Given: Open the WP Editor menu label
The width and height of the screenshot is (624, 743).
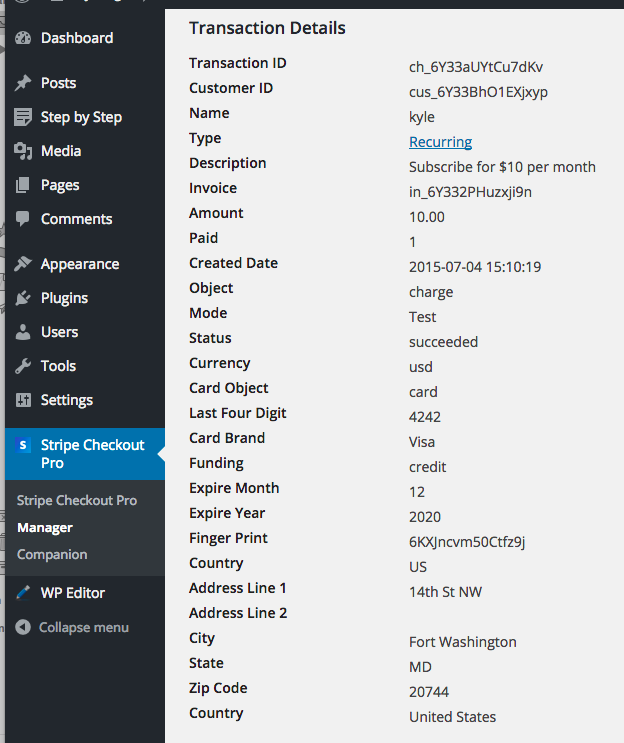Looking at the screenshot, I should [x=73, y=593].
